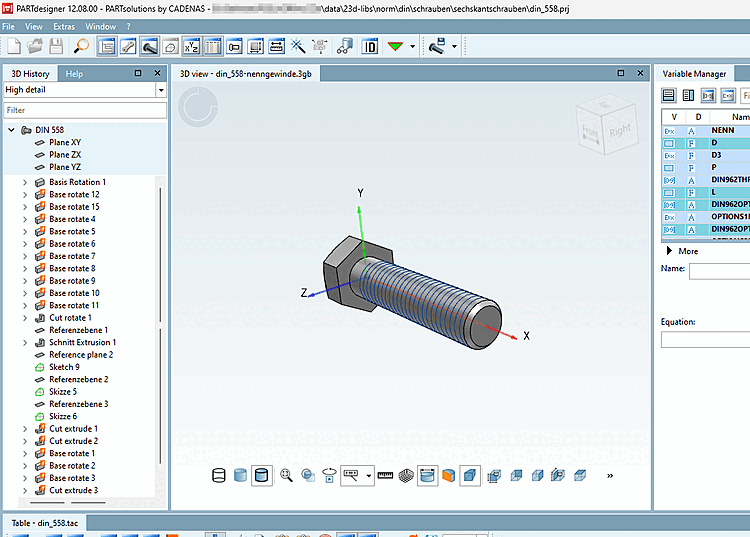This screenshot has height=537, width=750.
Task: Toggle the wrench icon panel button
Action: tap(129, 46)
